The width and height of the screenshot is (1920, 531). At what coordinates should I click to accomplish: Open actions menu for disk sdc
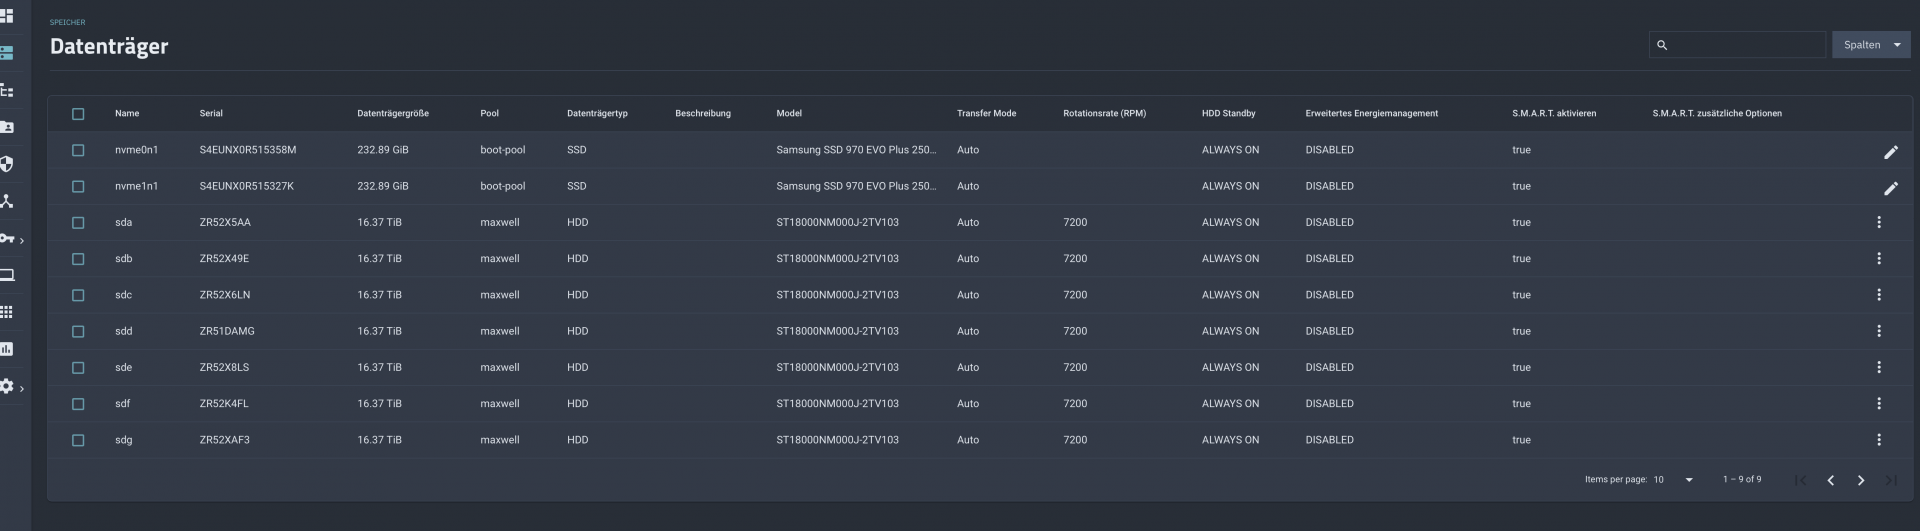coord(1879,295)
